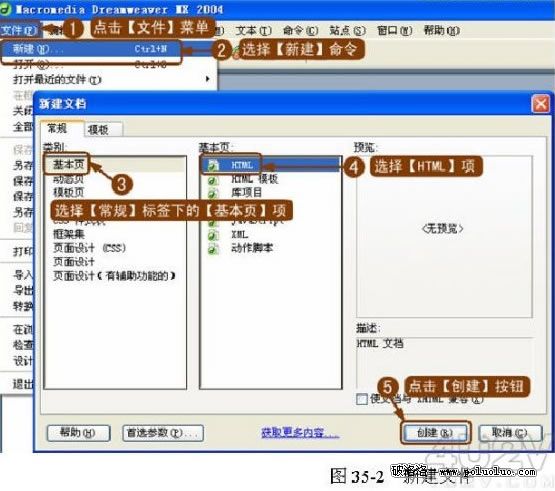Open the 窗口(W) menu

[394, 31]
